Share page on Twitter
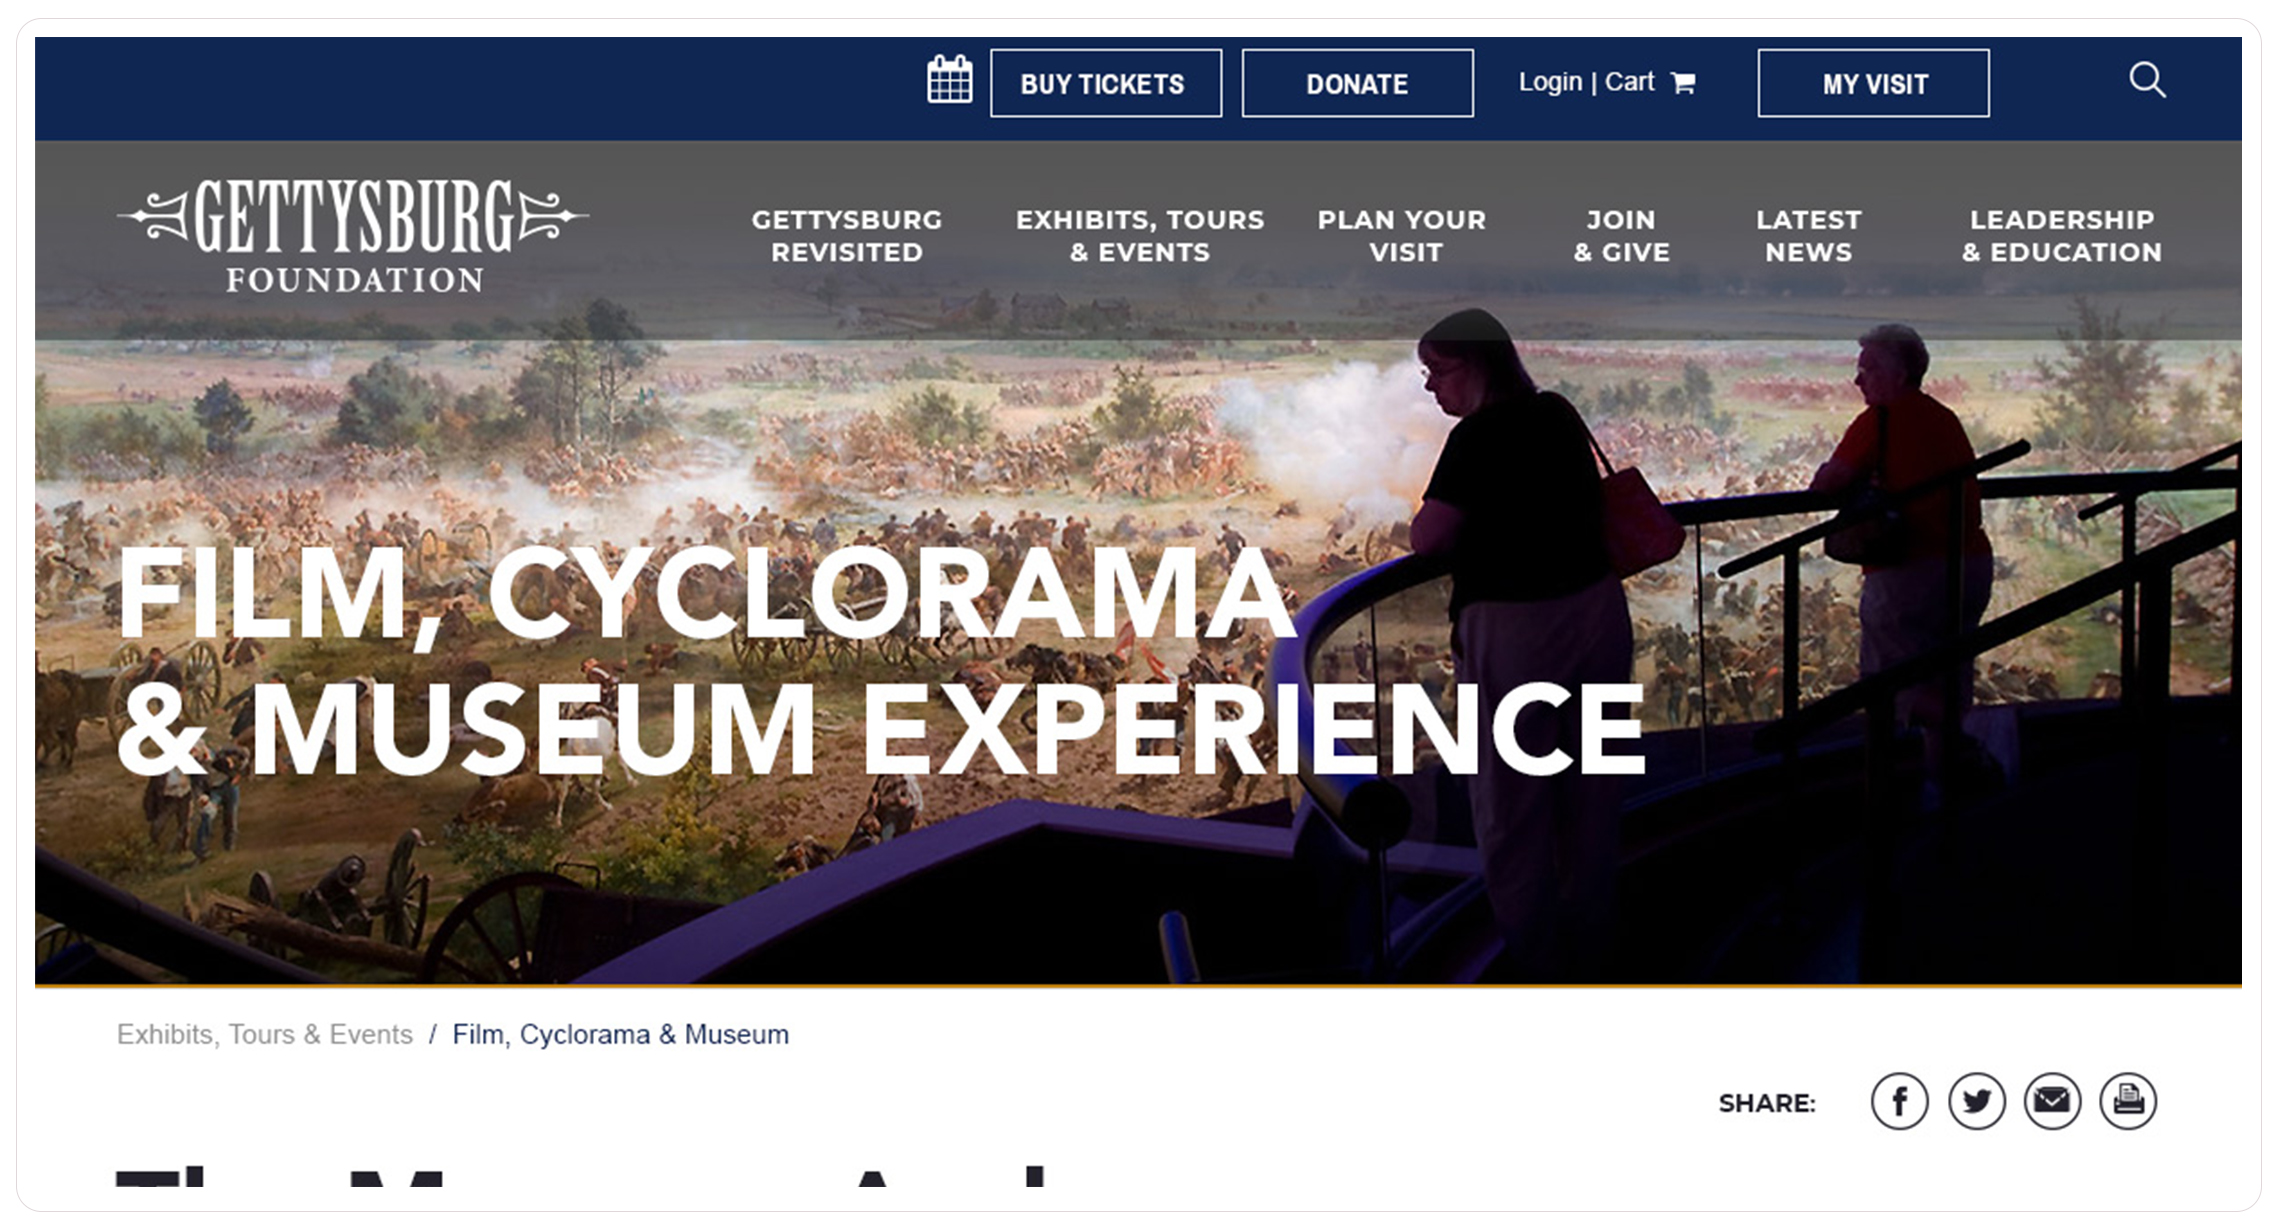This screenshot has height=1232, width=2279. [x=1976, y=1102]
